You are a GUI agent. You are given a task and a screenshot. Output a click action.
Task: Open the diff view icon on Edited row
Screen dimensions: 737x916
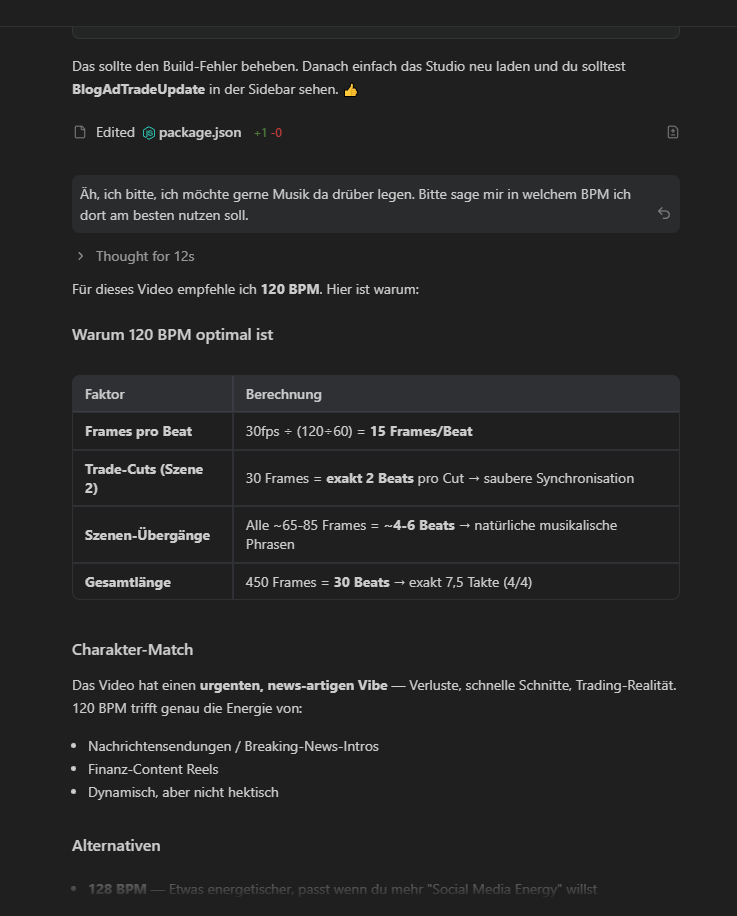(x=673, y=132)
